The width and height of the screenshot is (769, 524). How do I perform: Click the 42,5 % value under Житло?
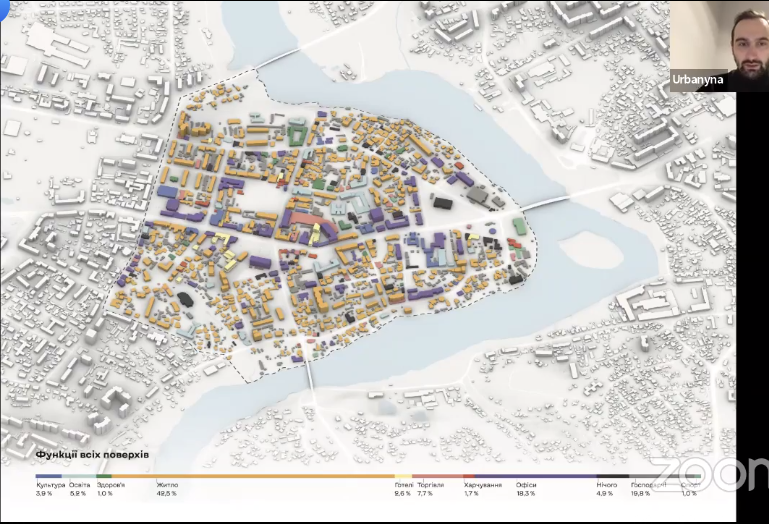pyautogui.click(x=166, y=494)
